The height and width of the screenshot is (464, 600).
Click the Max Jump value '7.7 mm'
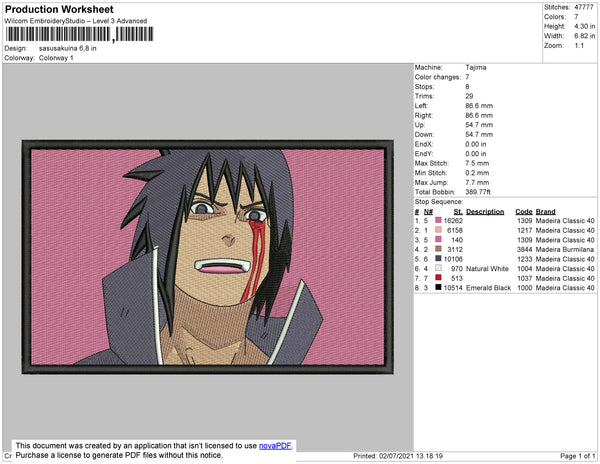[477, 182]
